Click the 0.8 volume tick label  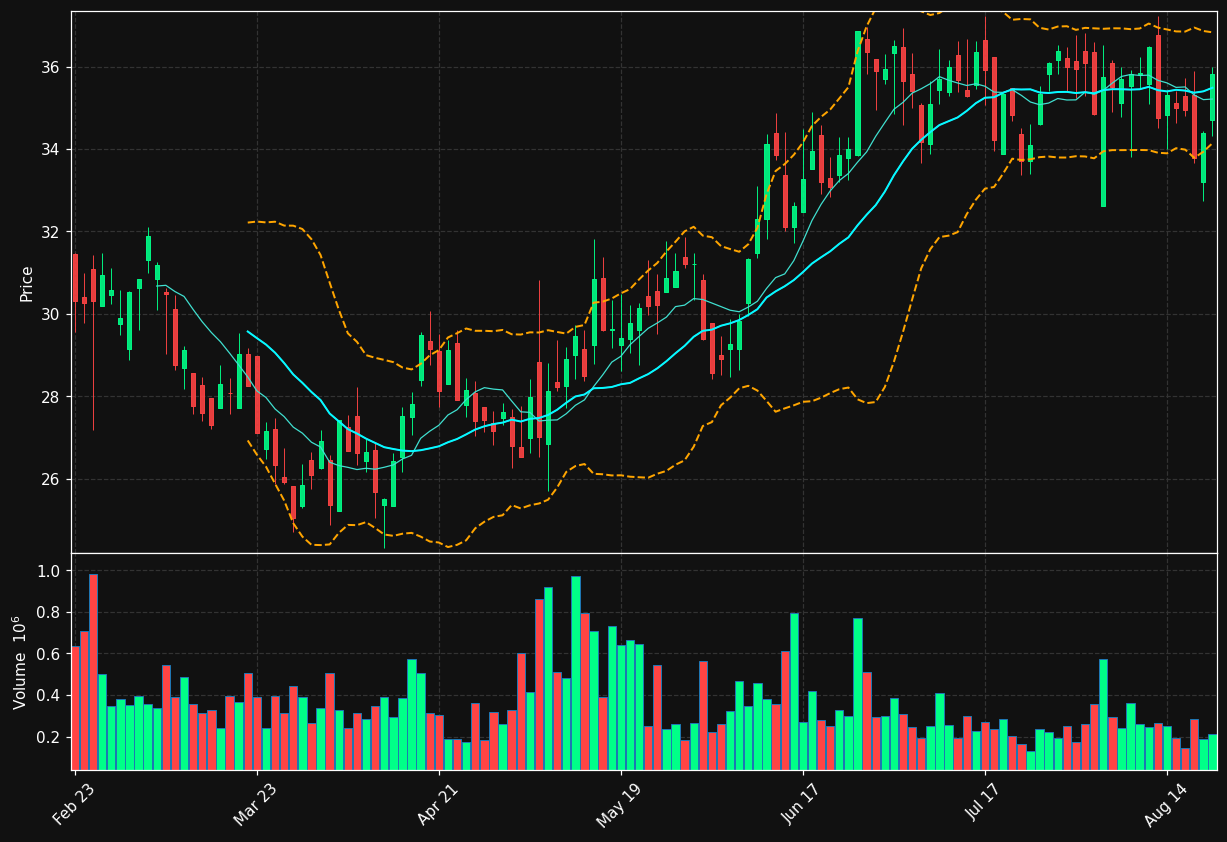tap(49, 613)
